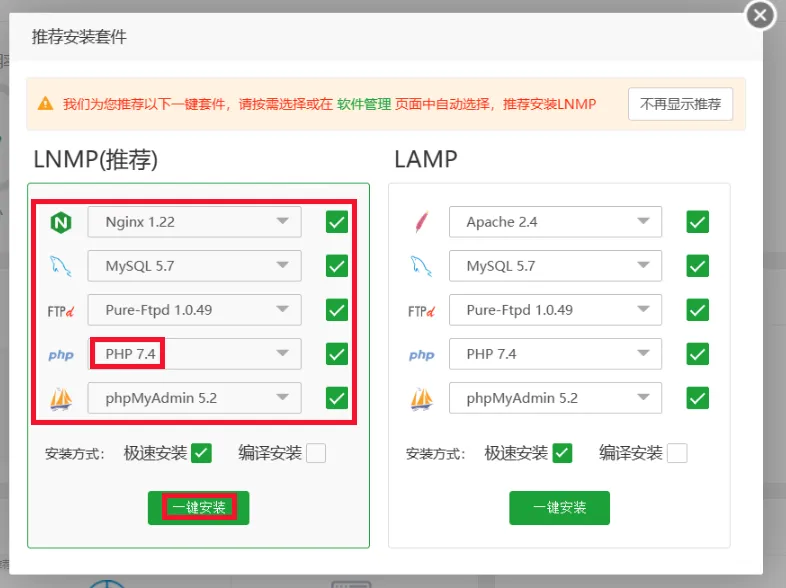Uncheck the Nginx 1.22 checkbox
The height and width of the screenshot is (588, 786).
[x=337, y=222]
